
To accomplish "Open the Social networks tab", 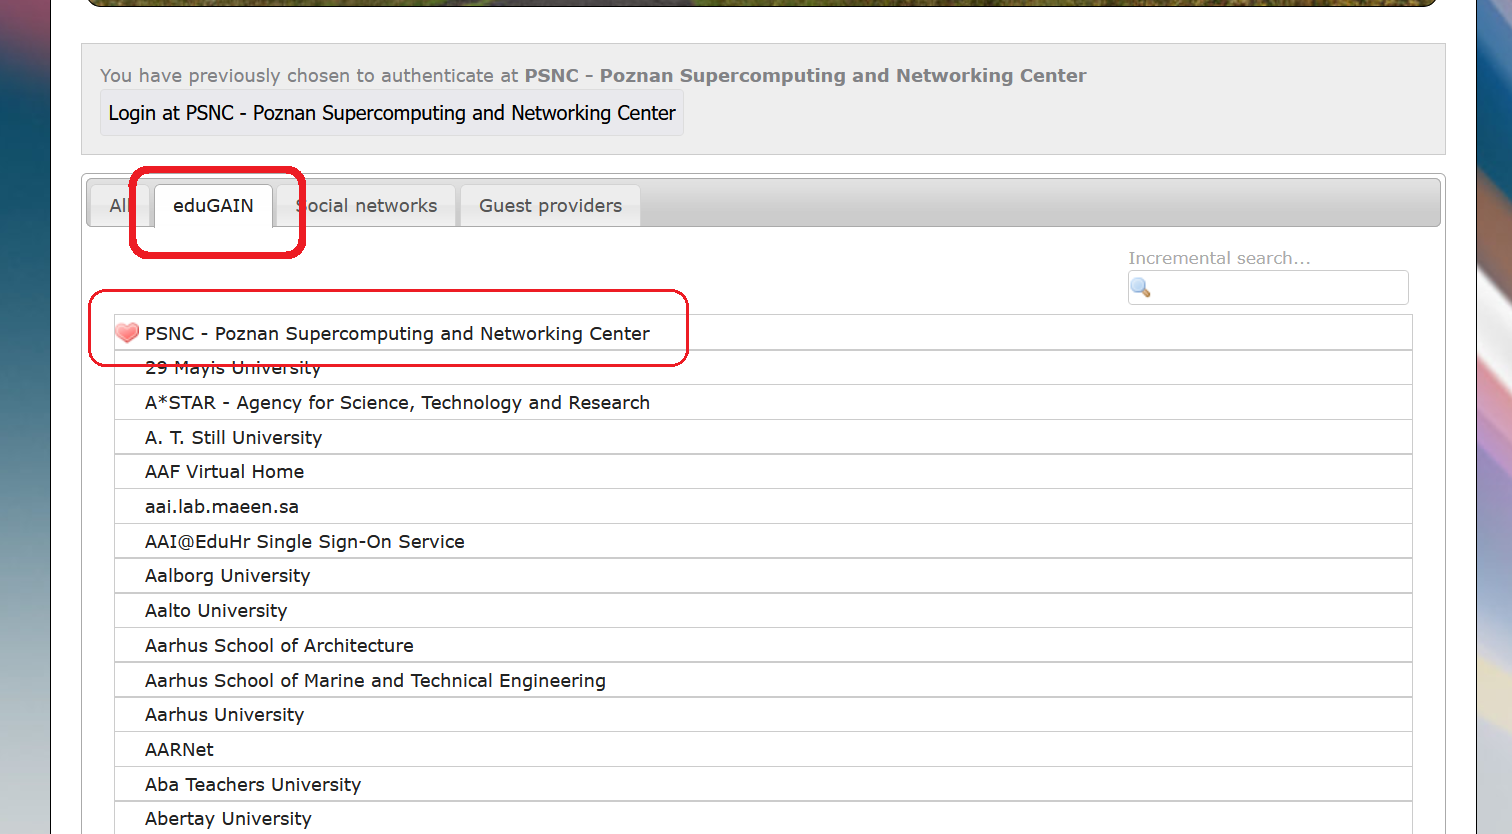I will click(x=366, y=206).
